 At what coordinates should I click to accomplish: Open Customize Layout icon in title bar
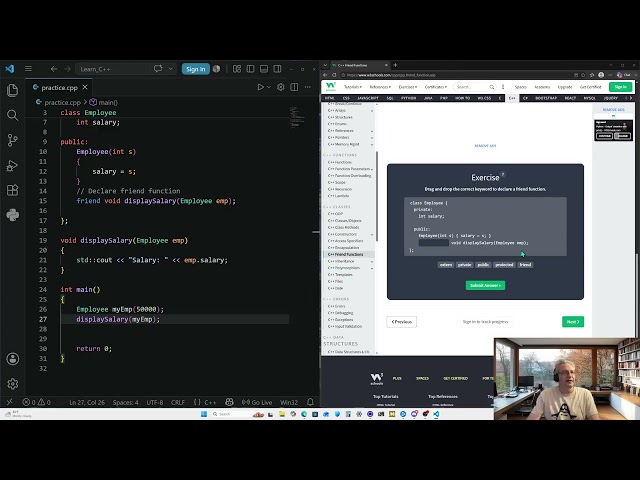click(x=237, y=69)
